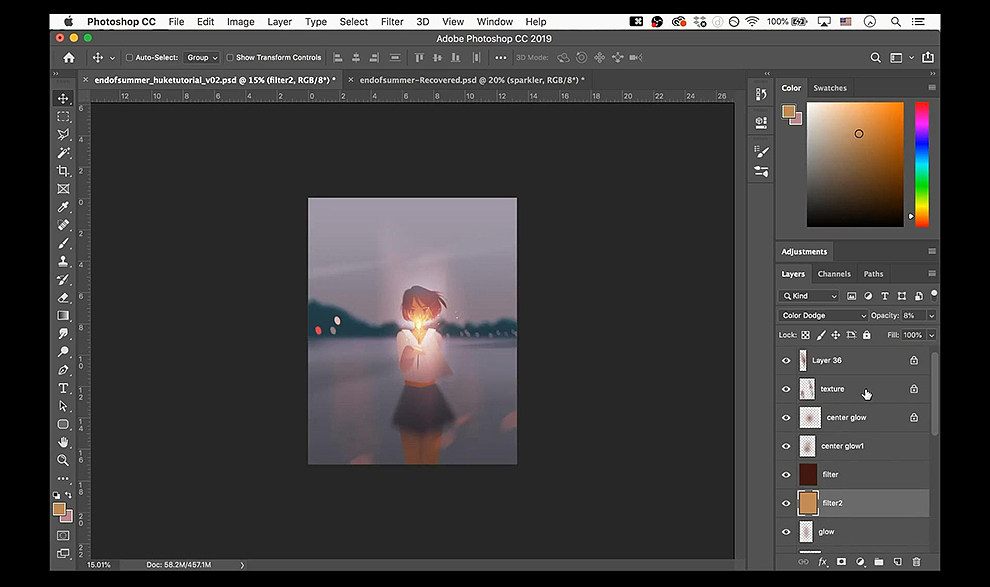Select the Zoom tool
This screenshot has height=587, width=990.
click(63, 460)
